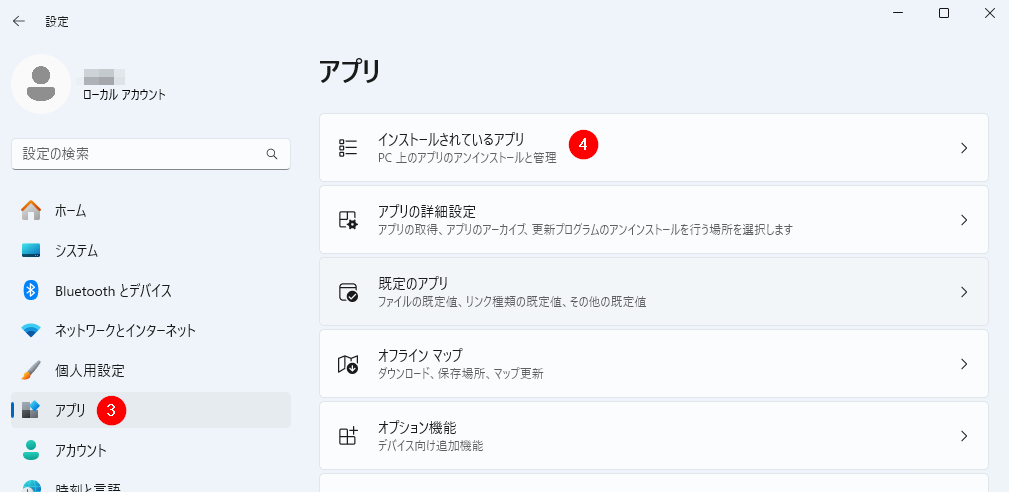Click the 設定 window title text

click(57, 22)
